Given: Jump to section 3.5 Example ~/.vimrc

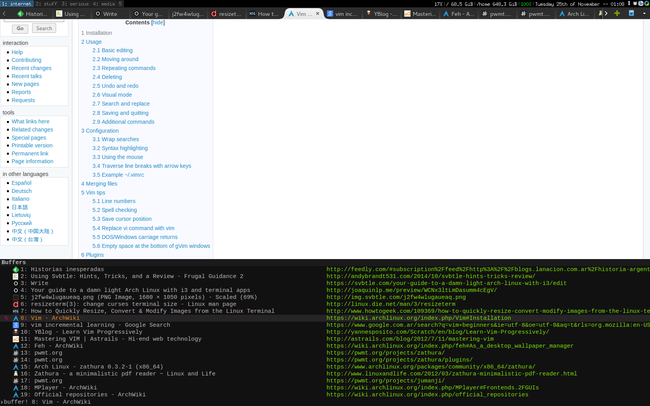Looking at the screenshot, I should [118, 175].
